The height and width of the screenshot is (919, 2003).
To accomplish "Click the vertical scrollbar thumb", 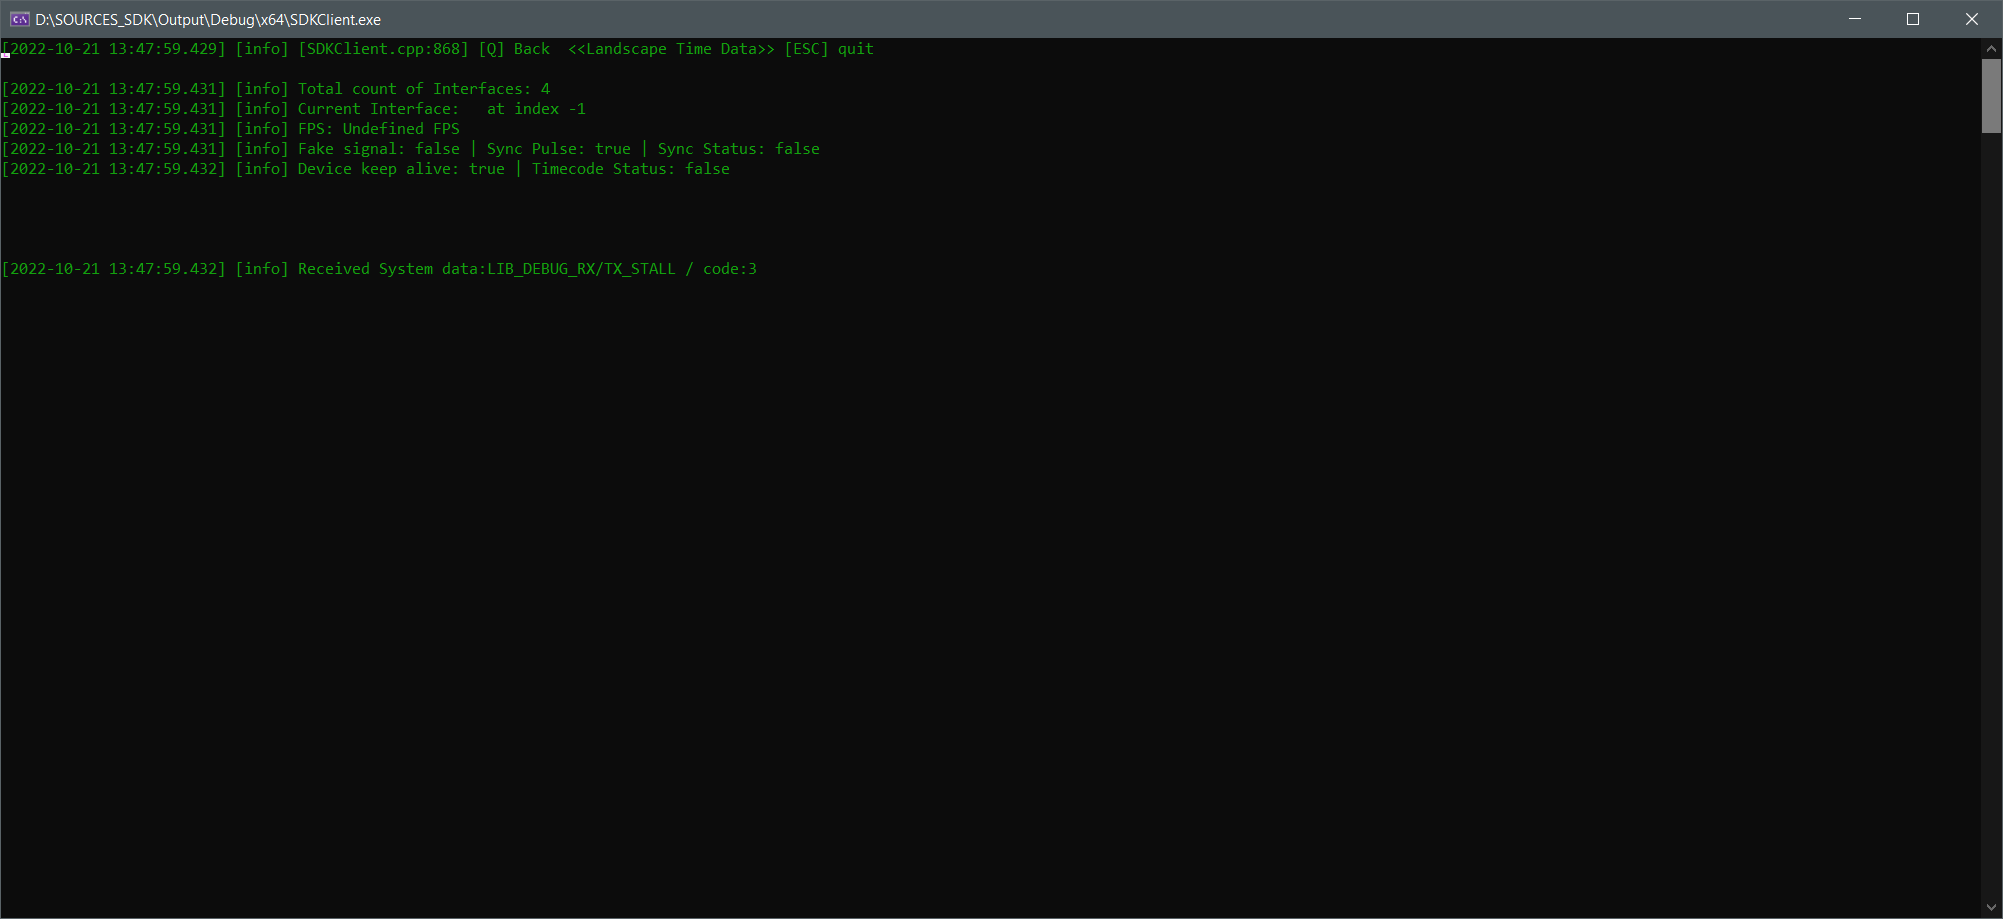I will 1991,96.
